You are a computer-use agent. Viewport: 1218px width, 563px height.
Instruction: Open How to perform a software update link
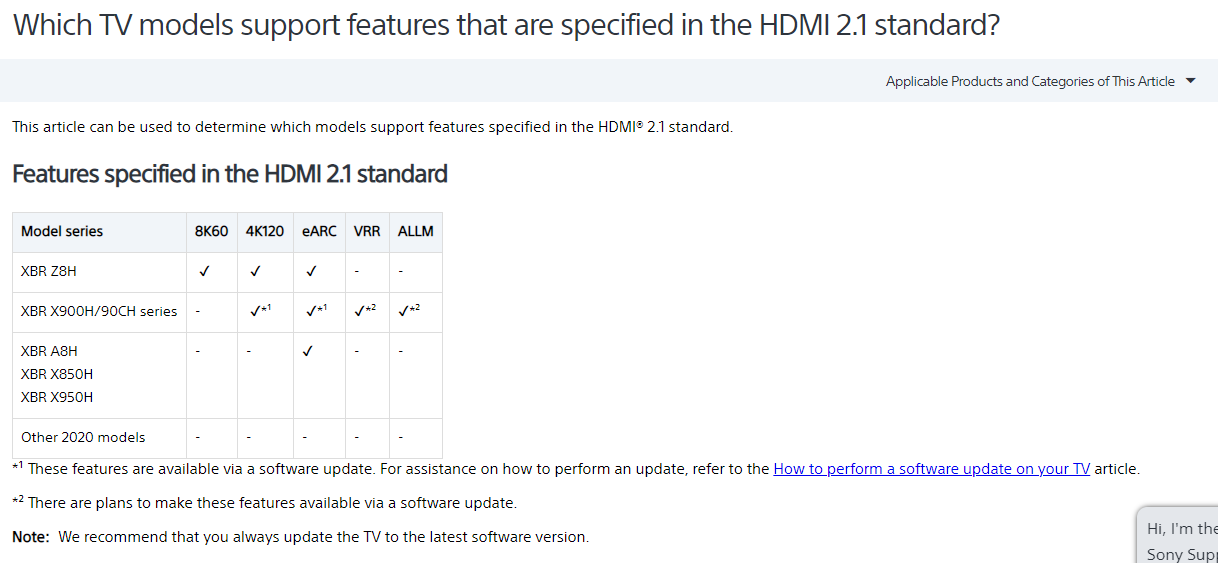tap(932, 468)
